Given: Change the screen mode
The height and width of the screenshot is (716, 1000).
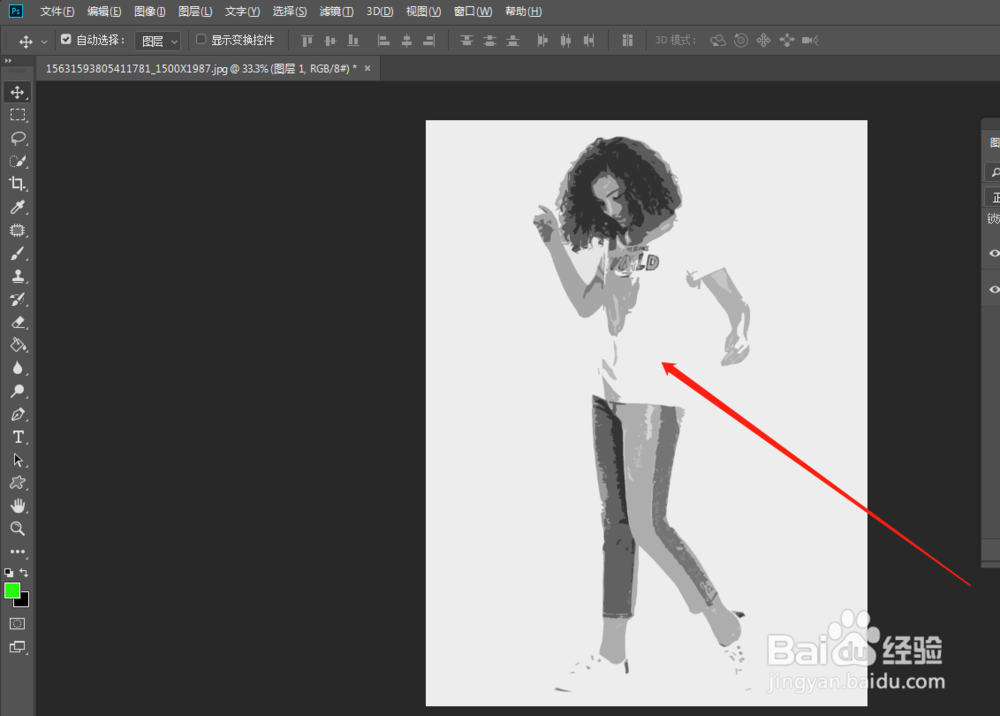Looking at the screenshot, I should coord(17,647).
